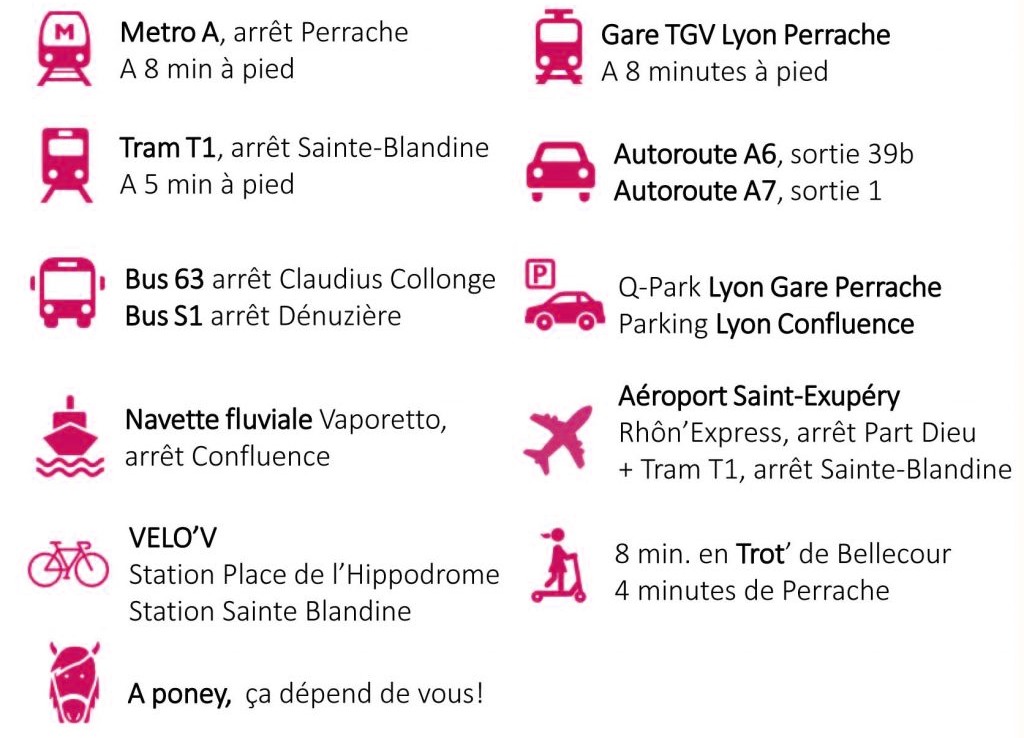Click the pony head icon

click(74, 682)
